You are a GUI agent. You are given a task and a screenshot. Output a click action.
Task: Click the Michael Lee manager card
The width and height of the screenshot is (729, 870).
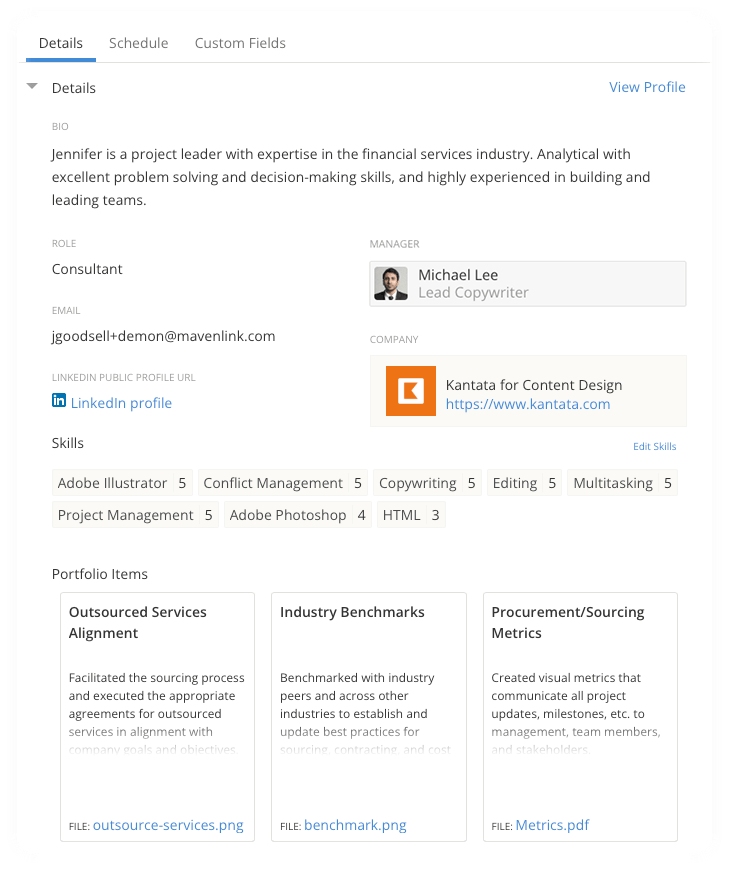[x=527, y=283]
